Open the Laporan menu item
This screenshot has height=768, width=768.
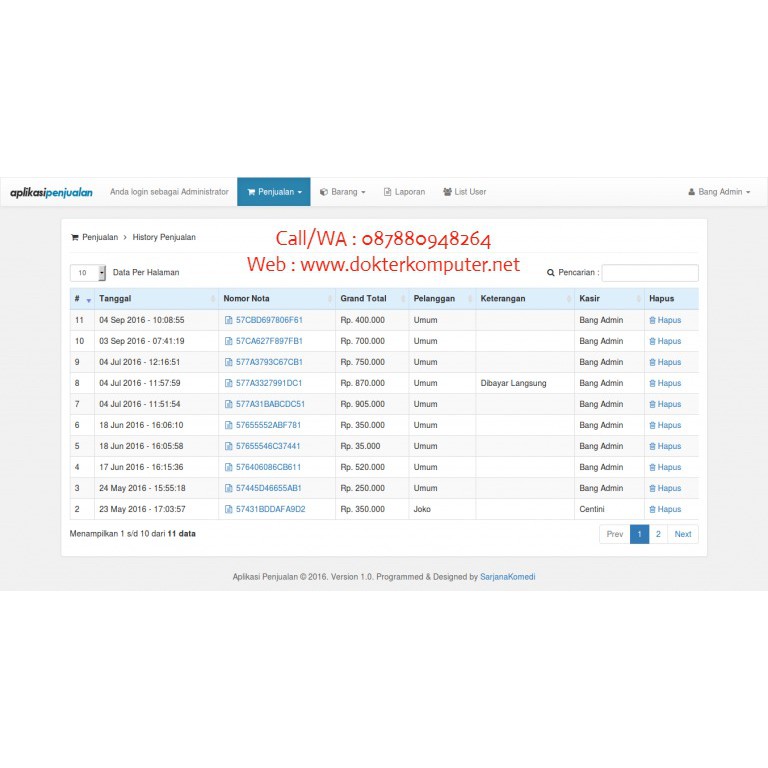click(x=404, y=192)
